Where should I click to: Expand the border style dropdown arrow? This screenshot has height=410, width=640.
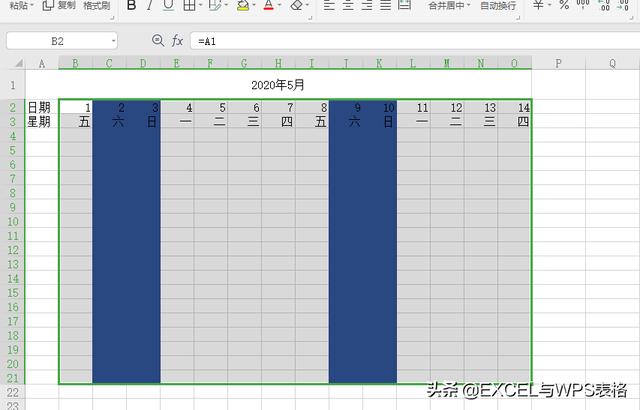(x=200, y=5)
